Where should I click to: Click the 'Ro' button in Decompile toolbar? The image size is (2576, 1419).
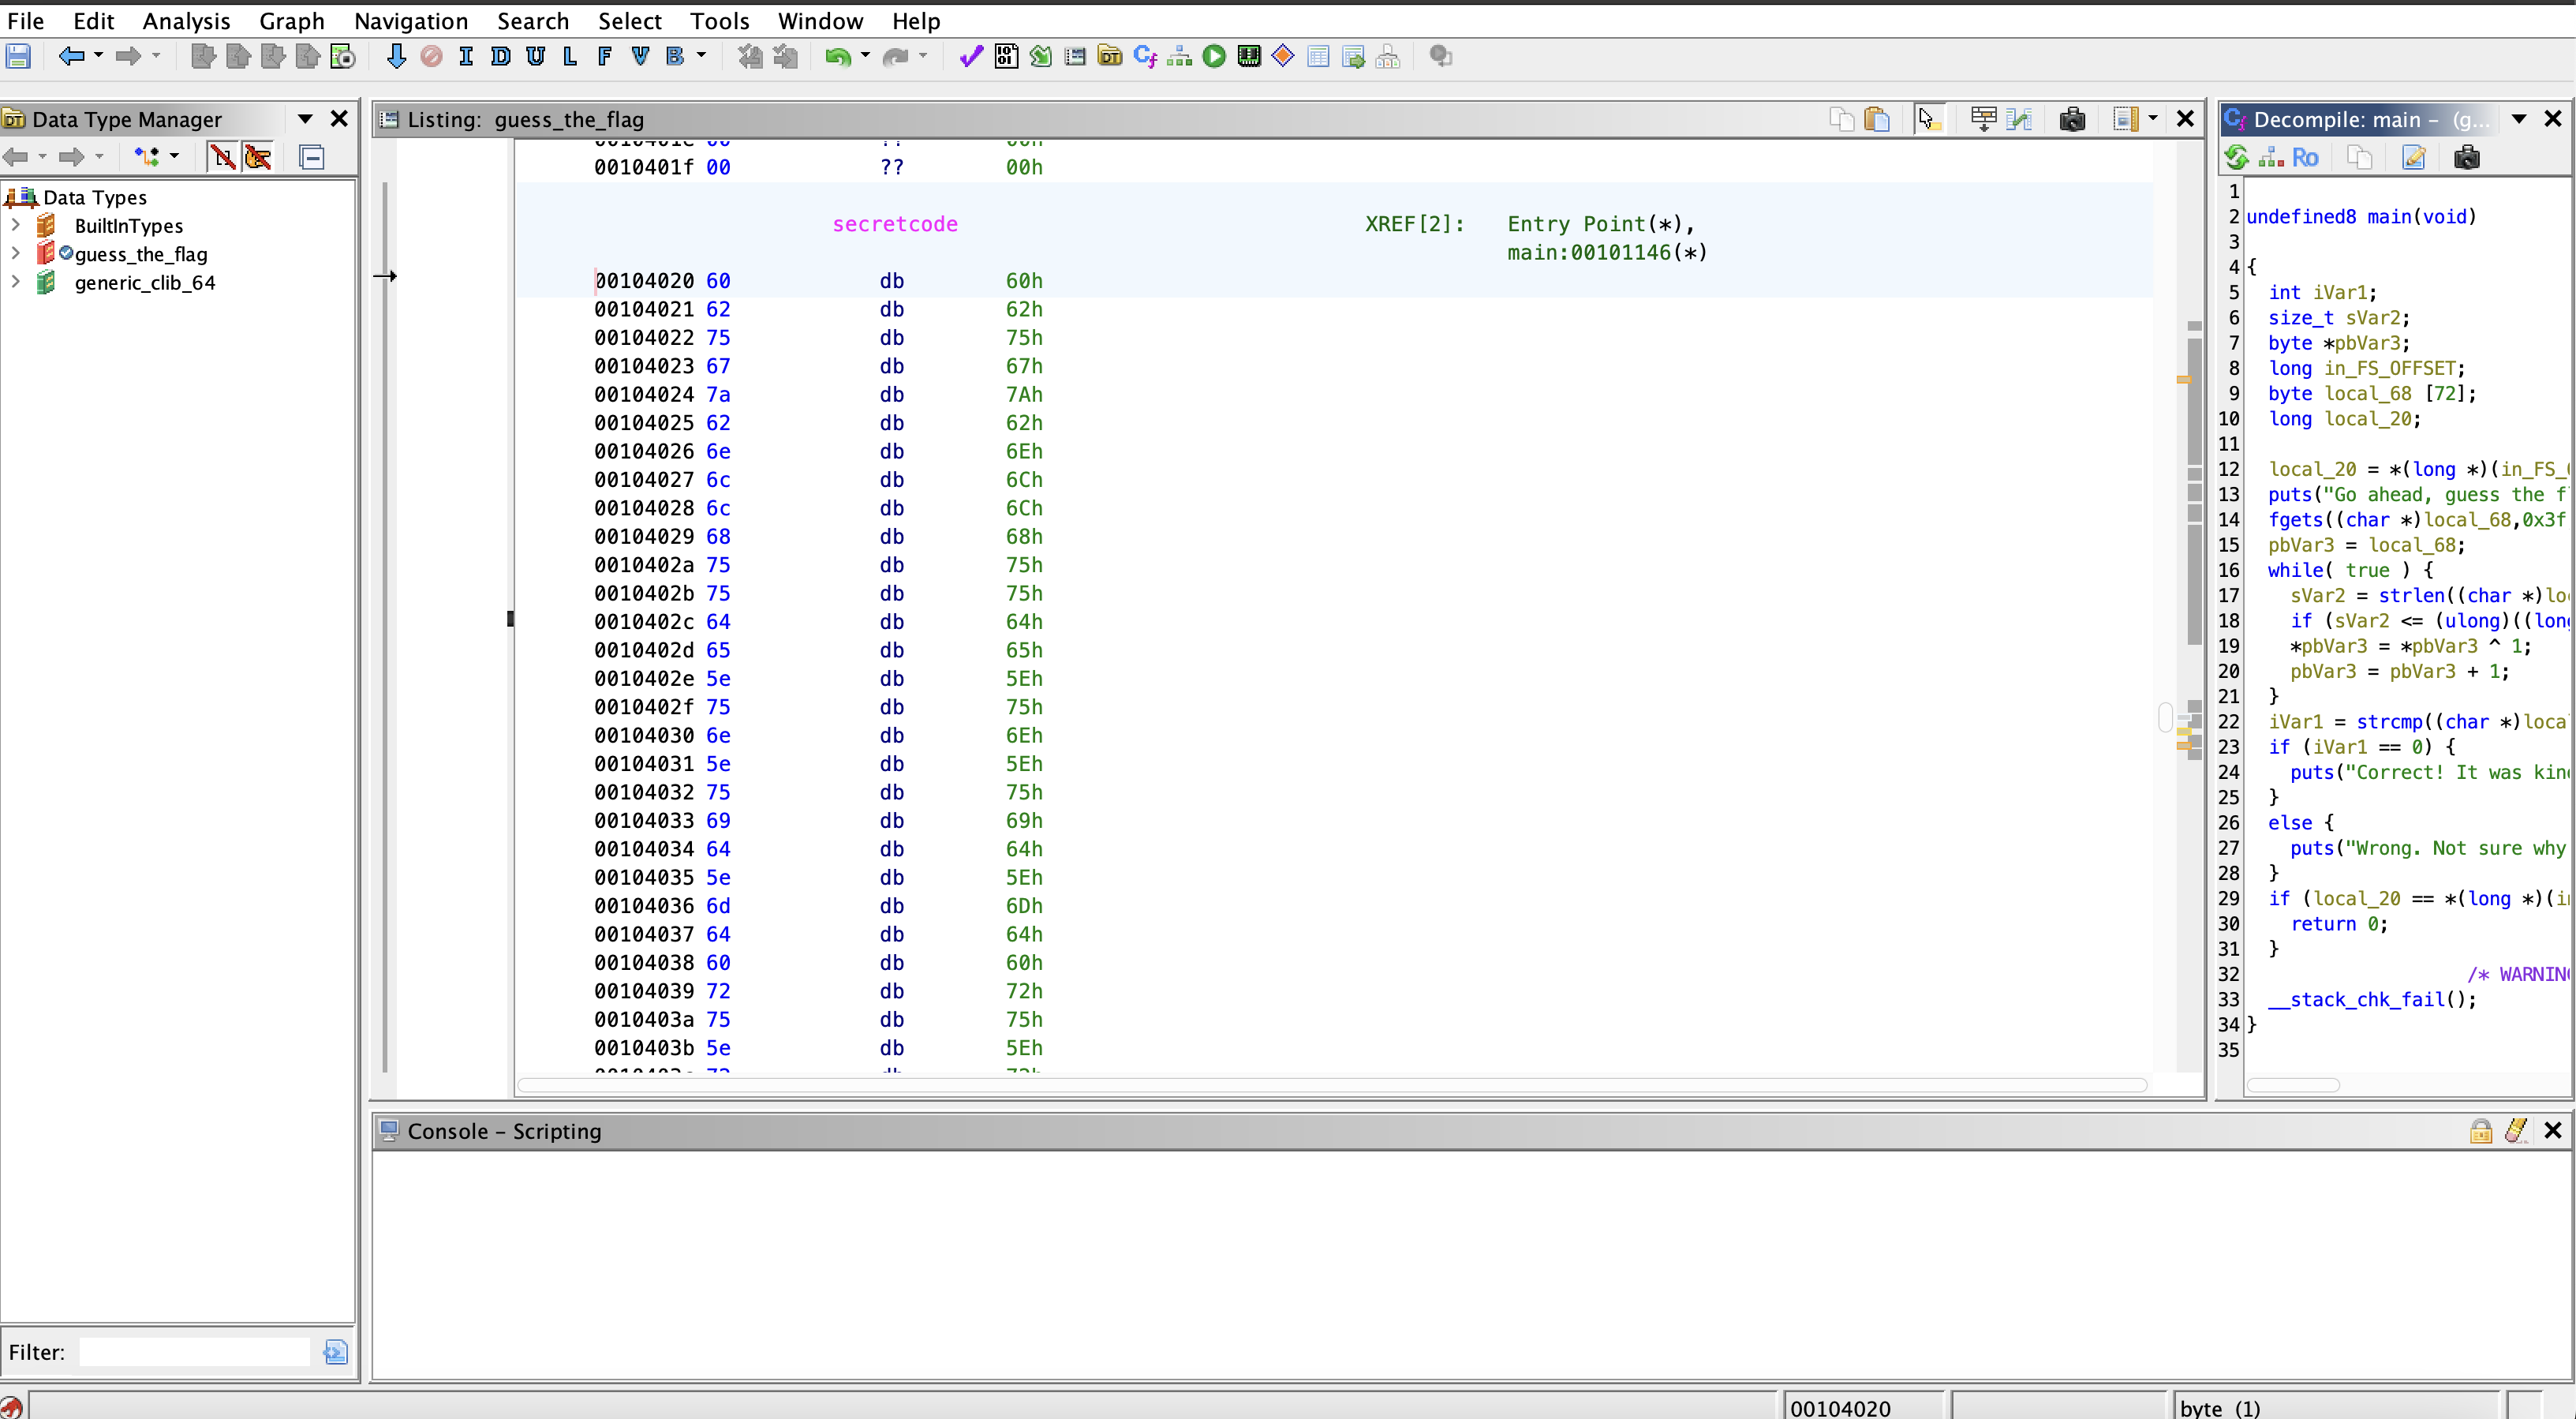[x=2305, y=157]
